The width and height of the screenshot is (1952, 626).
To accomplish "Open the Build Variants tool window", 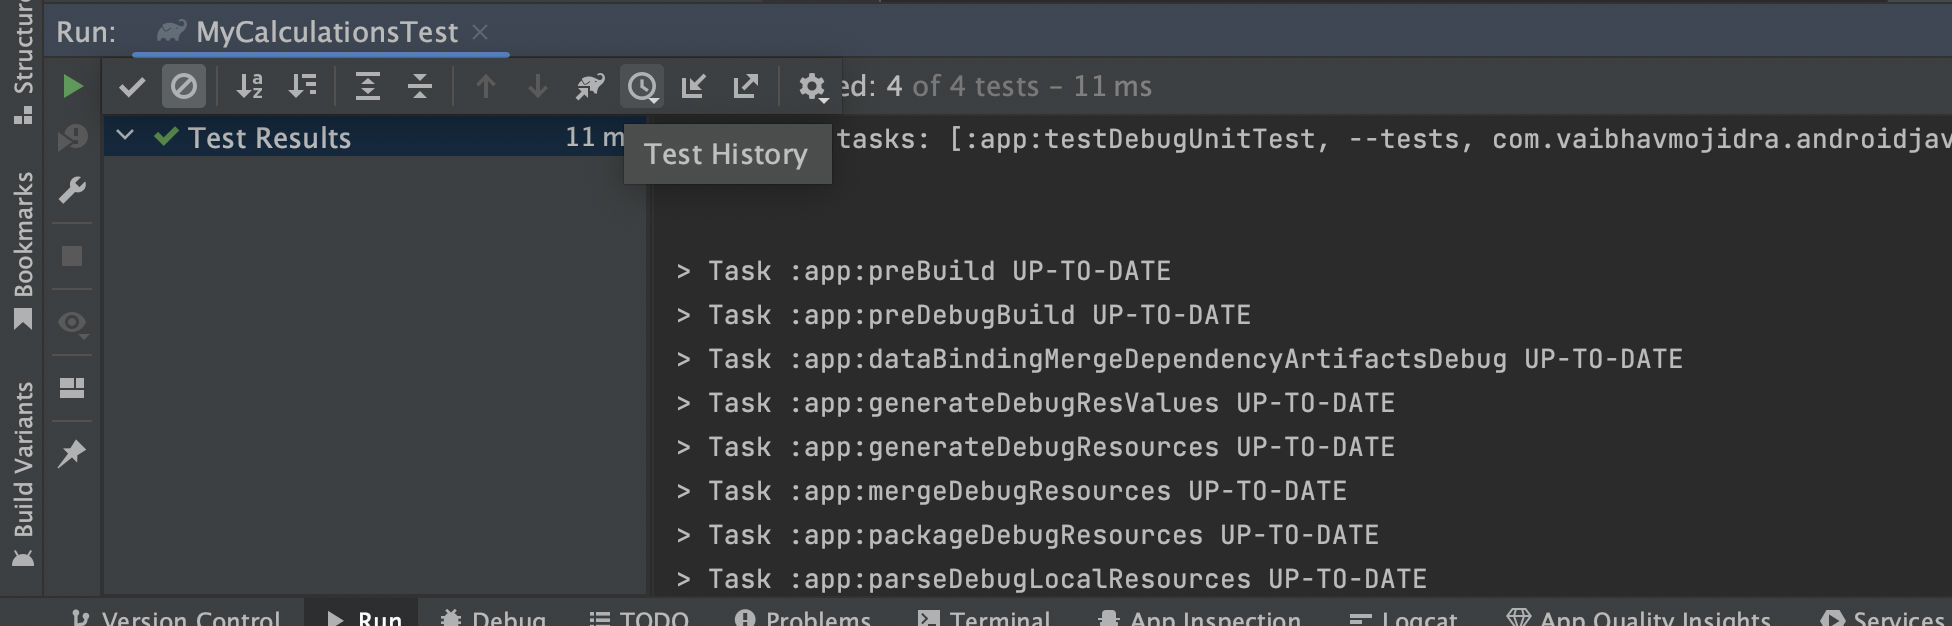I will click(22, 475).
